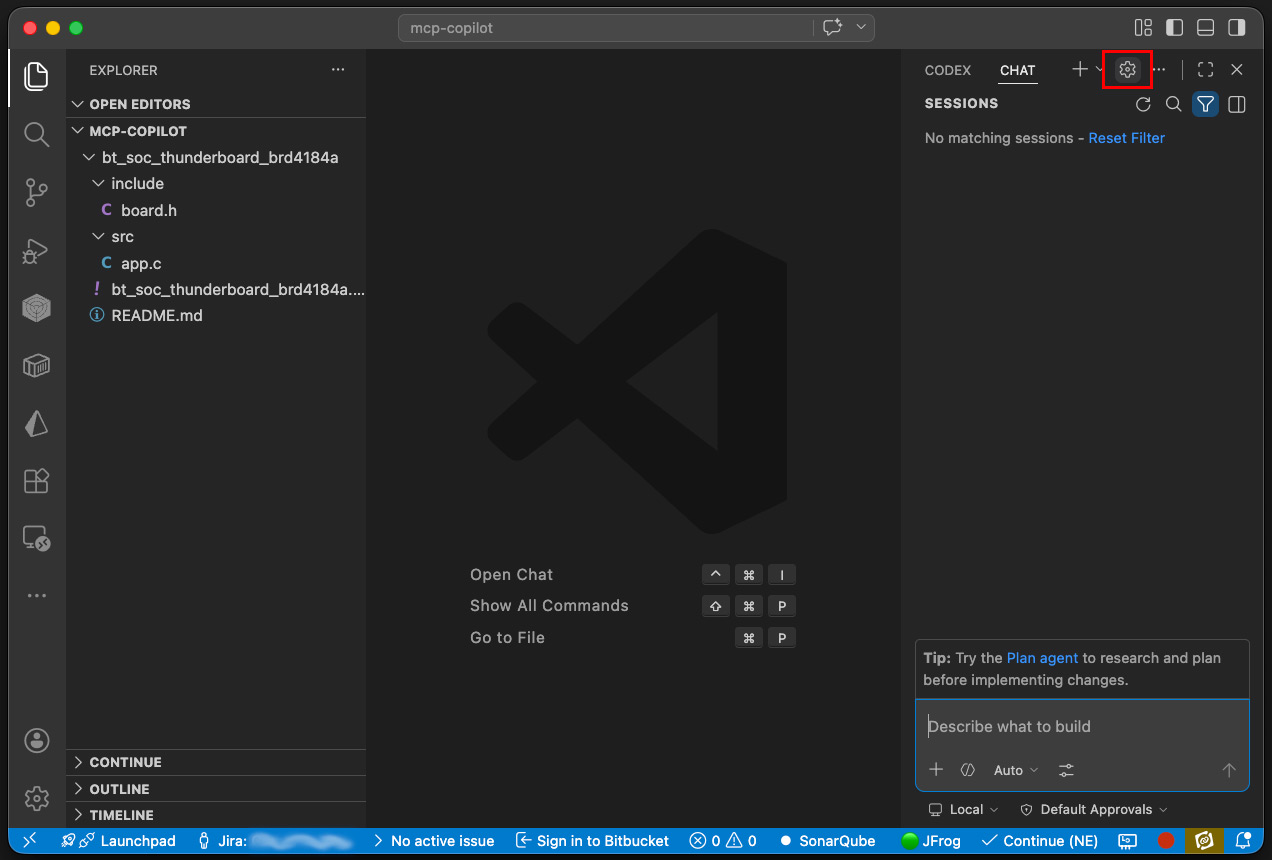Click No active issue status item
The image size is (1272, 860).
click(x=433, y=841)
